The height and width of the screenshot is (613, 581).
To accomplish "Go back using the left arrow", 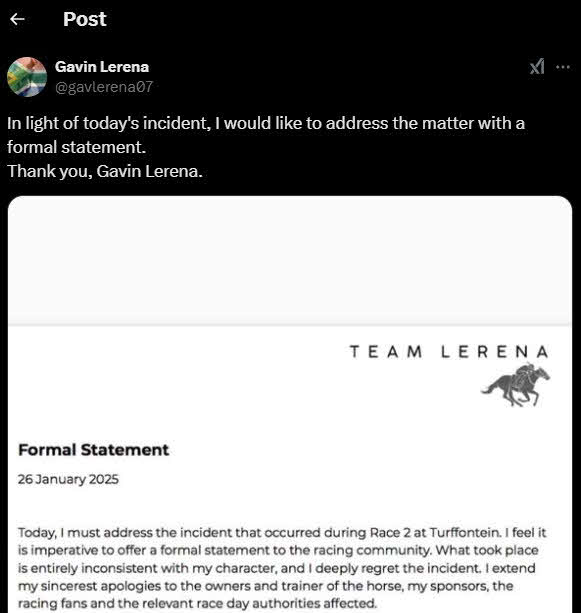I will 17,19.
